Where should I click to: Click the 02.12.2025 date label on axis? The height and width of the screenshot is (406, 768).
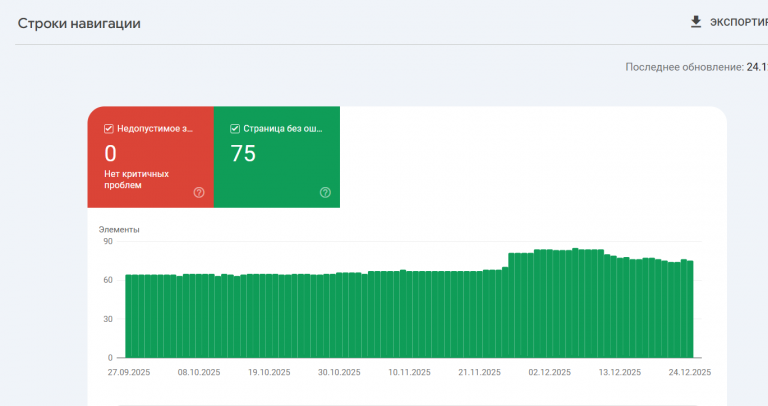550,372
